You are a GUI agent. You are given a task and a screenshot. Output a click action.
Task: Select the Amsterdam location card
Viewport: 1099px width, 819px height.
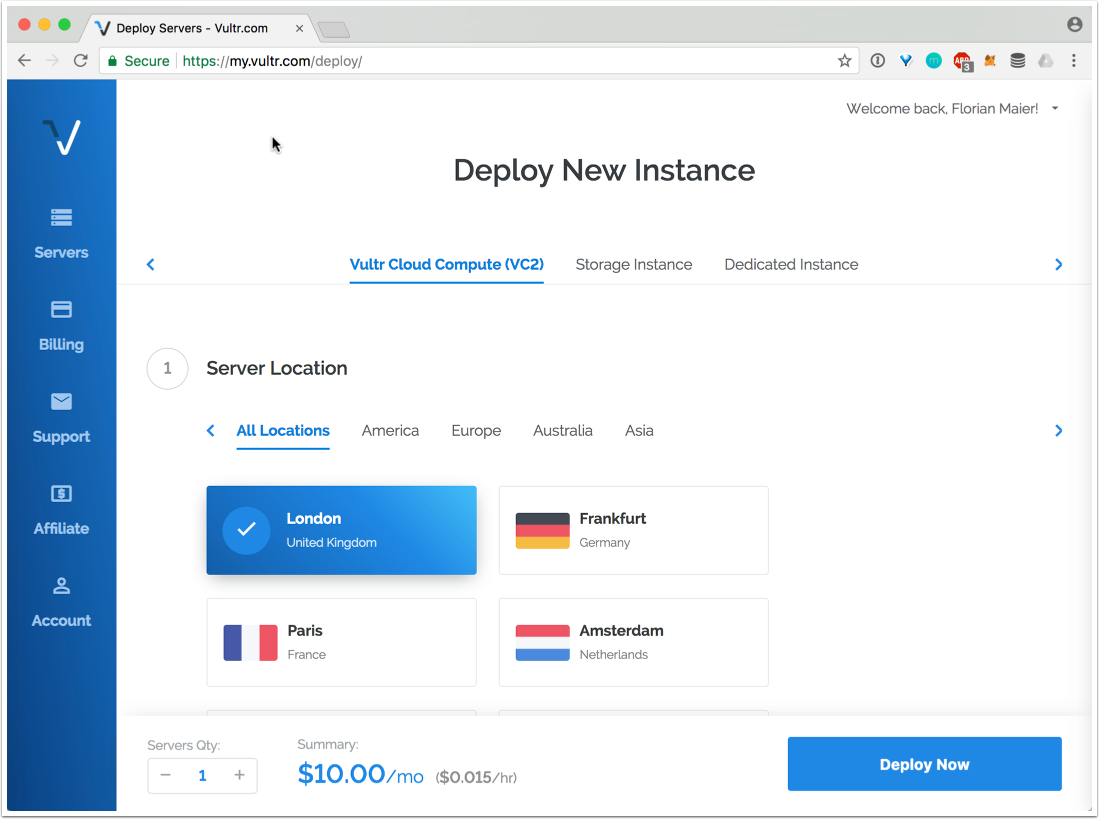[x=634, y=642]
